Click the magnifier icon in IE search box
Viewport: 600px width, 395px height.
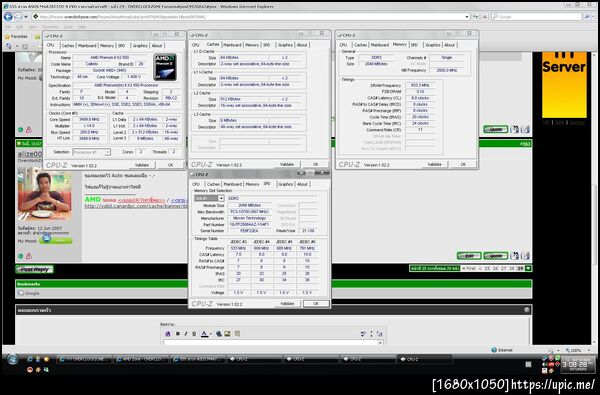pos(587,17)
